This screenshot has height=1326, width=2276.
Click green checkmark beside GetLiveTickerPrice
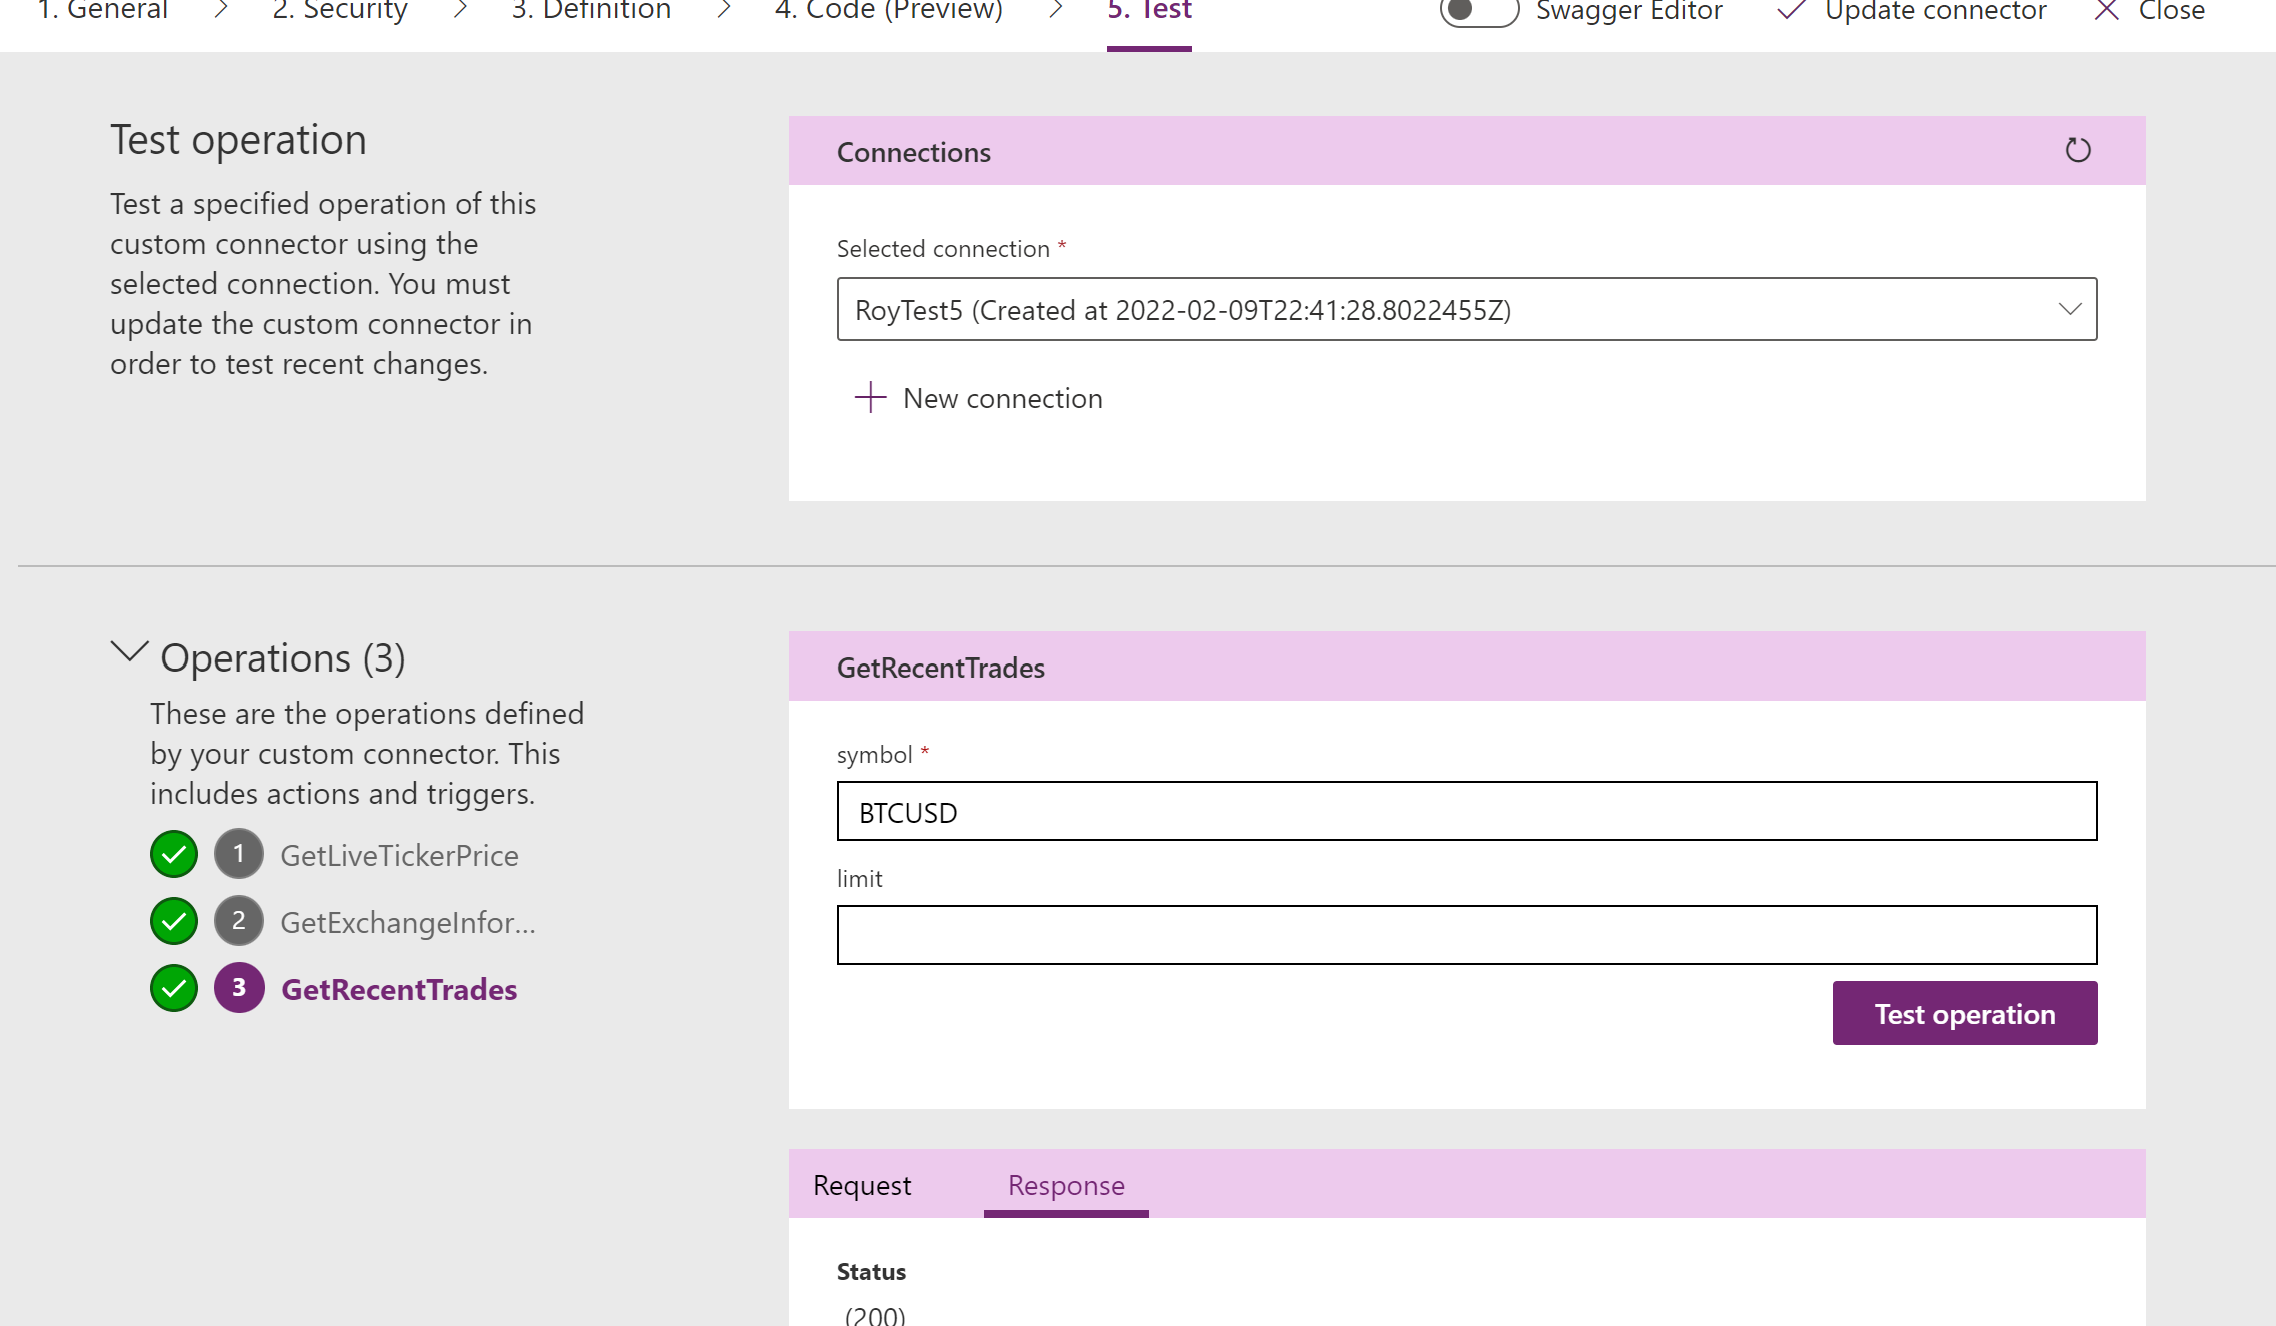[174, 854]
